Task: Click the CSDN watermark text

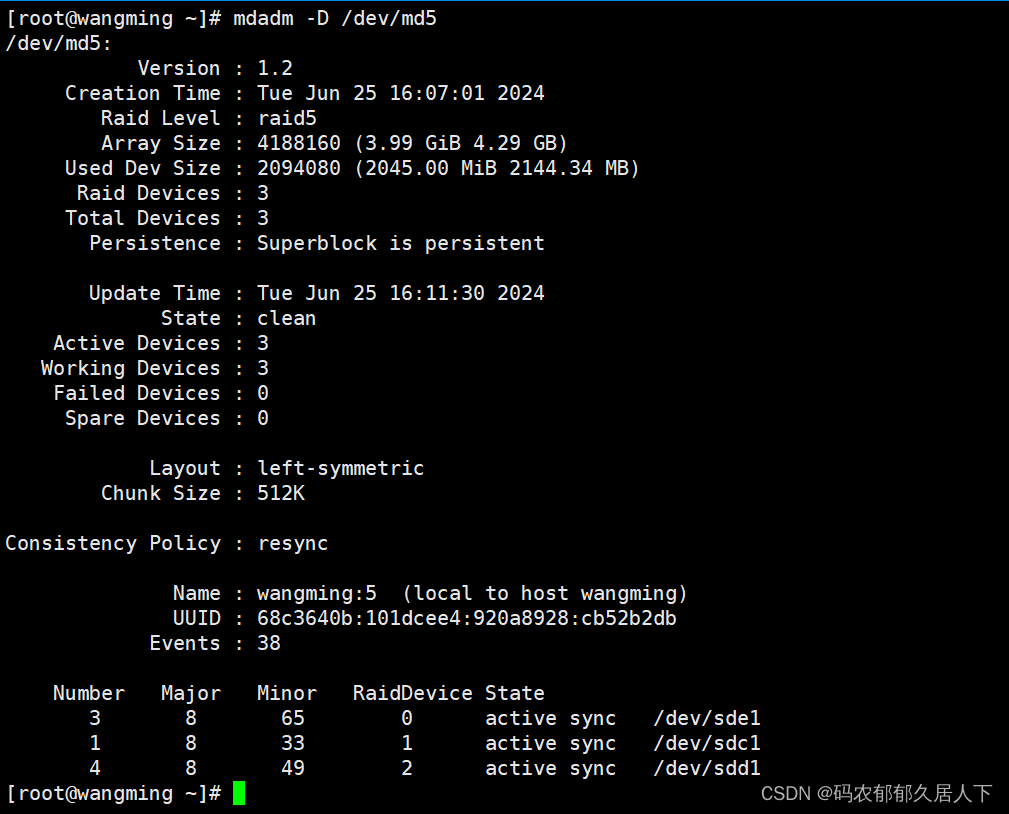Action: pos(875,793)
